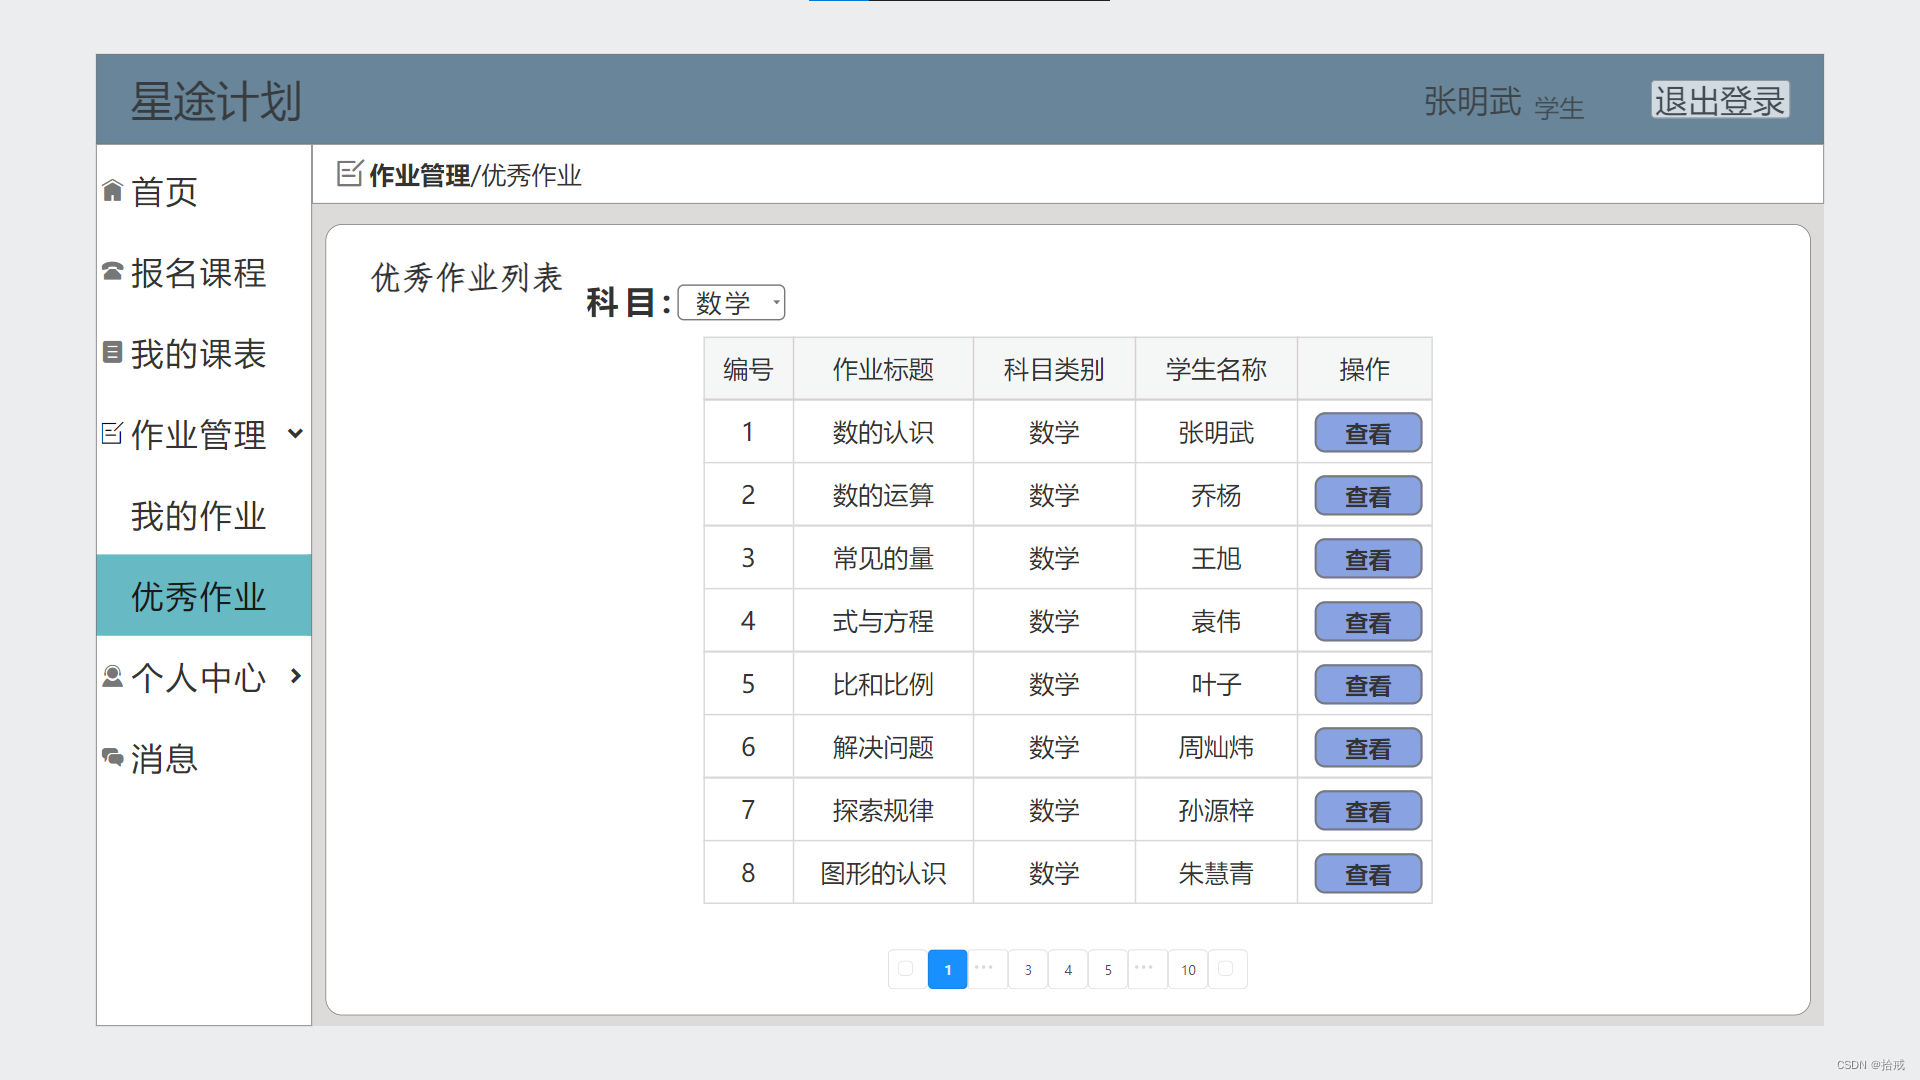Screen dimensions: 1920x1080
Task: Collapse the 作业管理 menu chevron
Action: 295,433
